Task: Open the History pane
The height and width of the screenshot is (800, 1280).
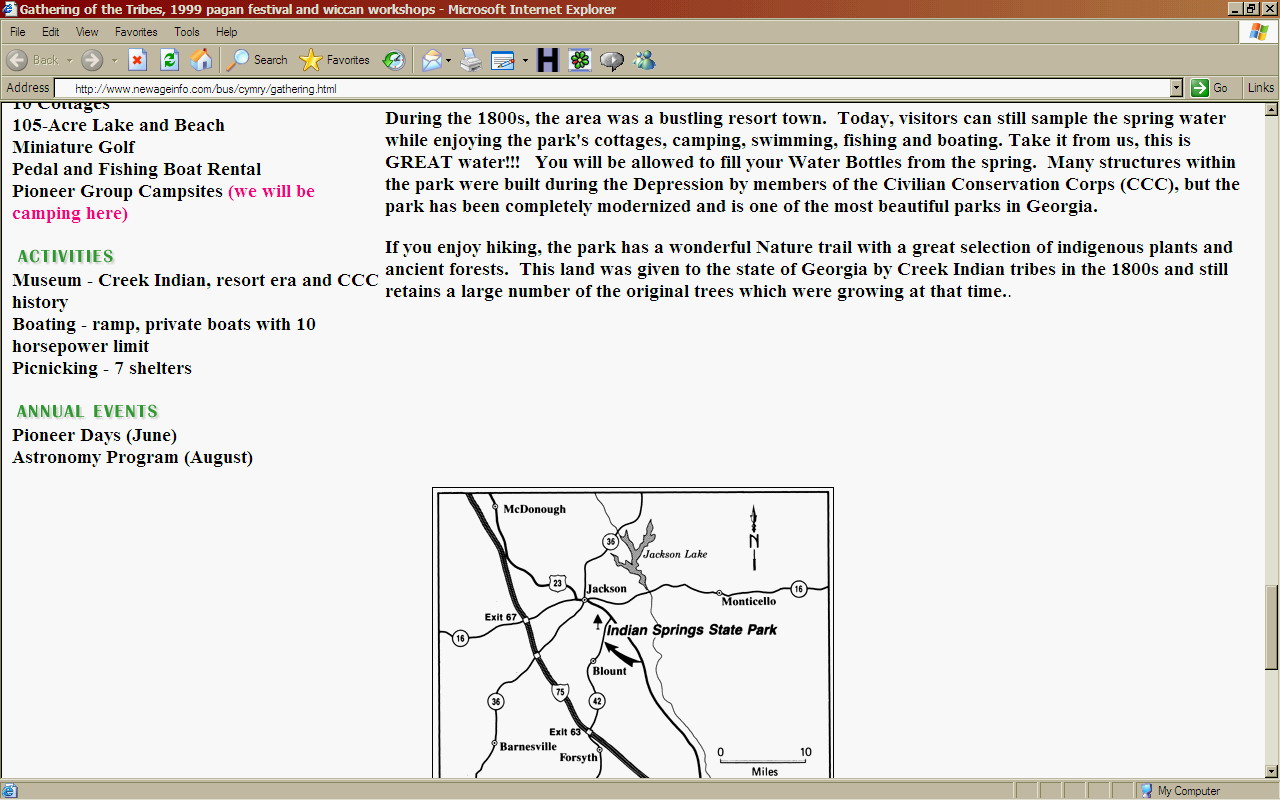Action: (x=394, y=60)
